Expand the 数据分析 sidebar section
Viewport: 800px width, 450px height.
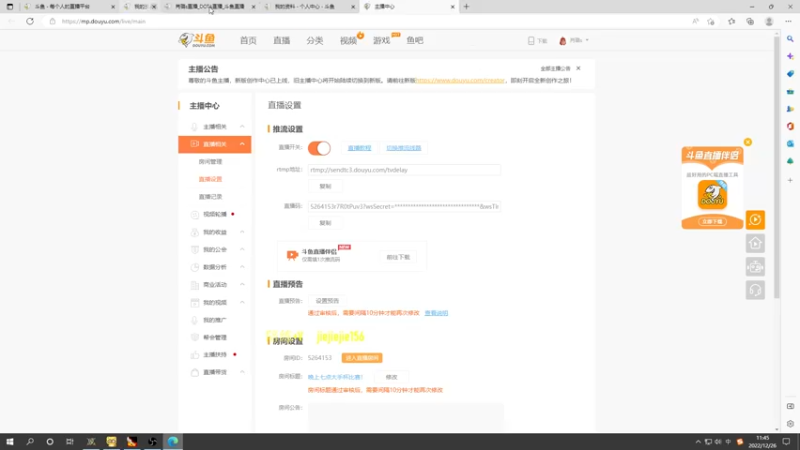click(x=242, y=267)
